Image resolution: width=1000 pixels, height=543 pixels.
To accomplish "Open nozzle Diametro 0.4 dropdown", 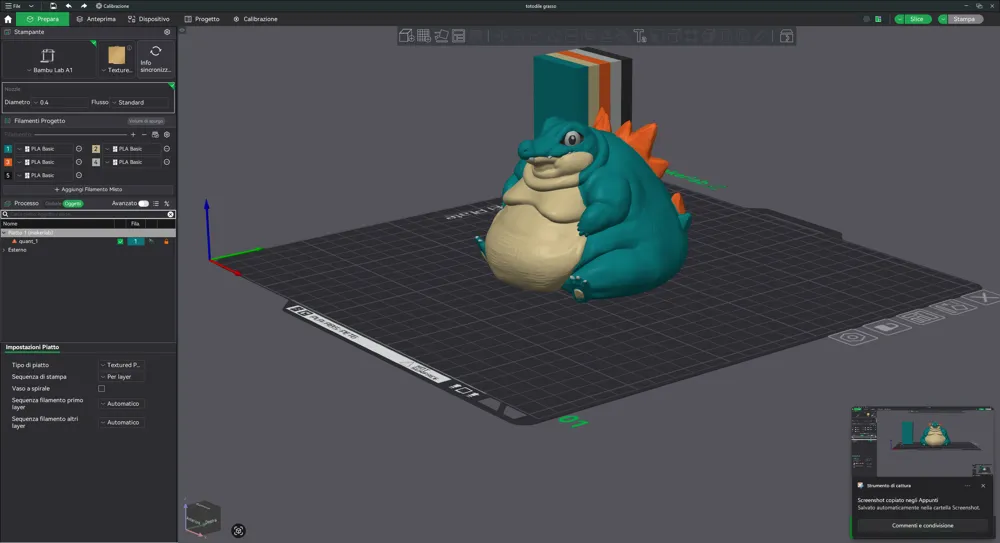I will 60,102.
